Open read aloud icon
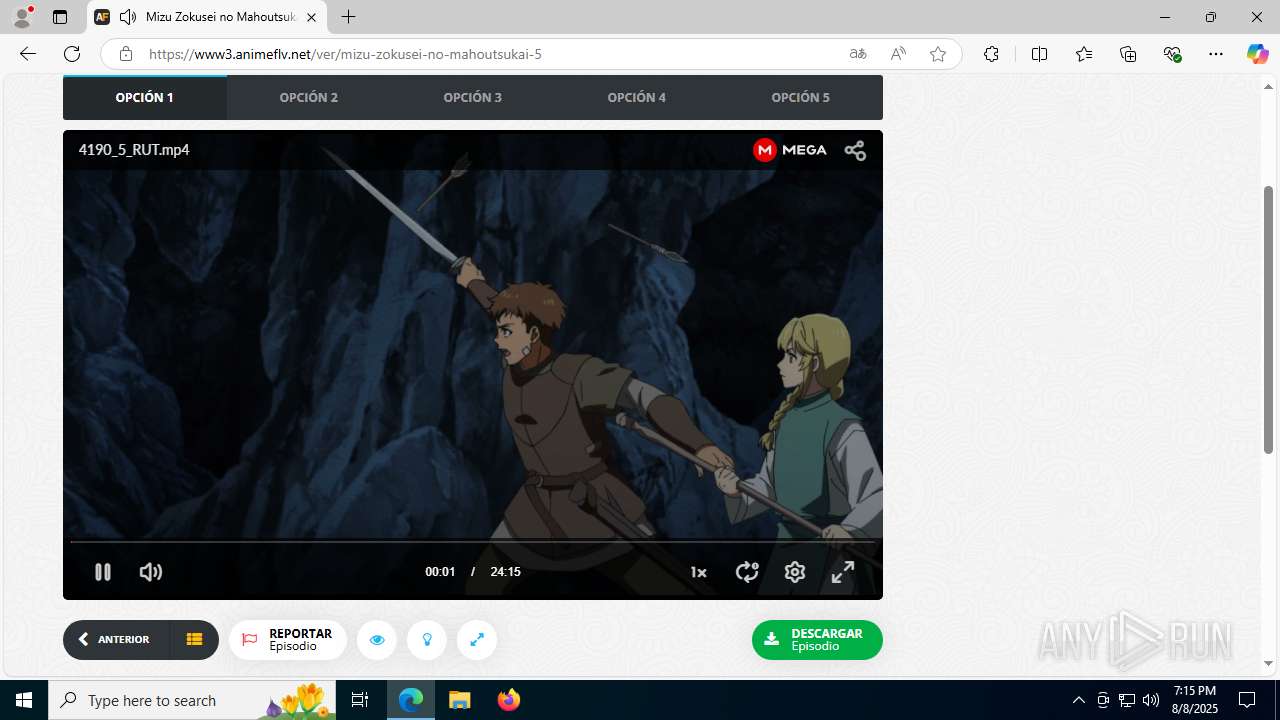The width and height of the screenshot is (1280, 720). [x=898, y=54]
